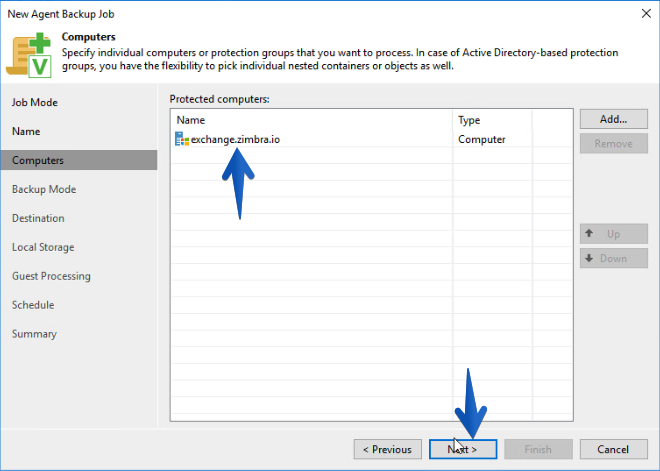Sort the list by Name column header

coord(312,120)
